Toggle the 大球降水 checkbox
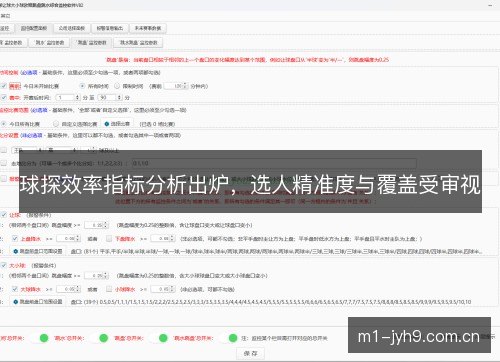This screenshot has height=362, width=500. tap(15, 289)
